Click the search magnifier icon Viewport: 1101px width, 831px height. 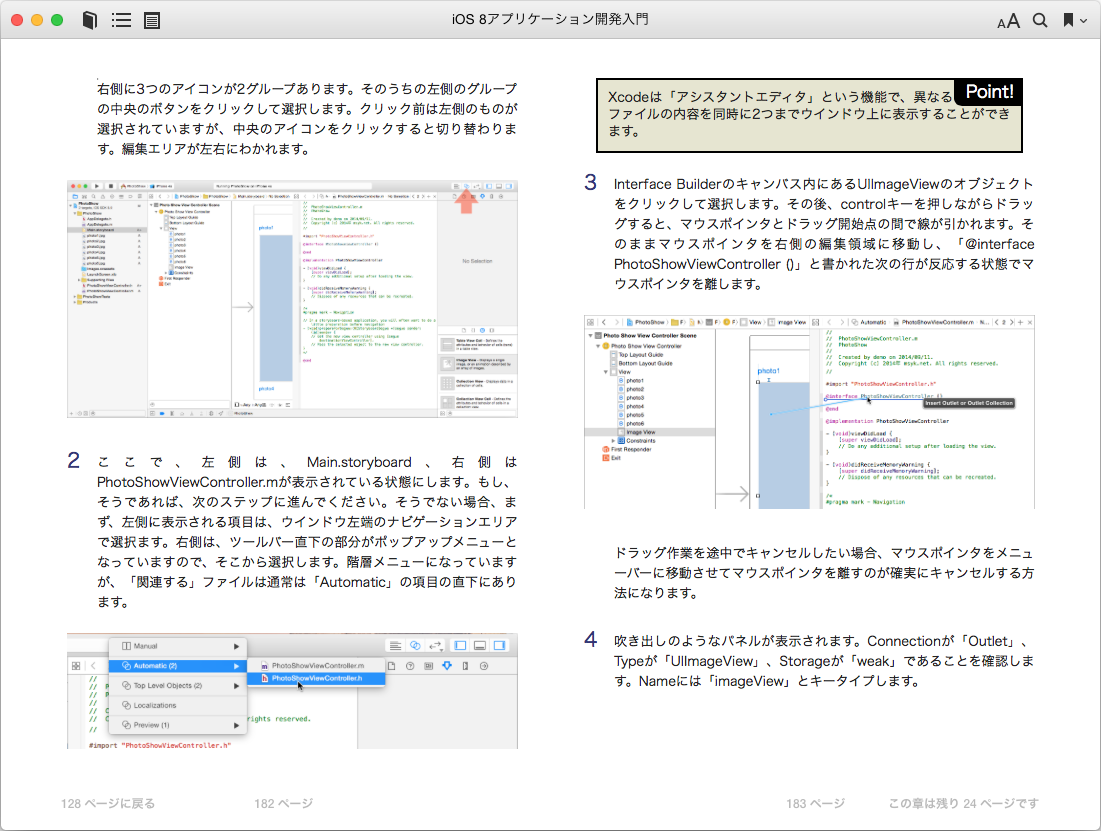pyautogui.click(x=1040, y=20)
